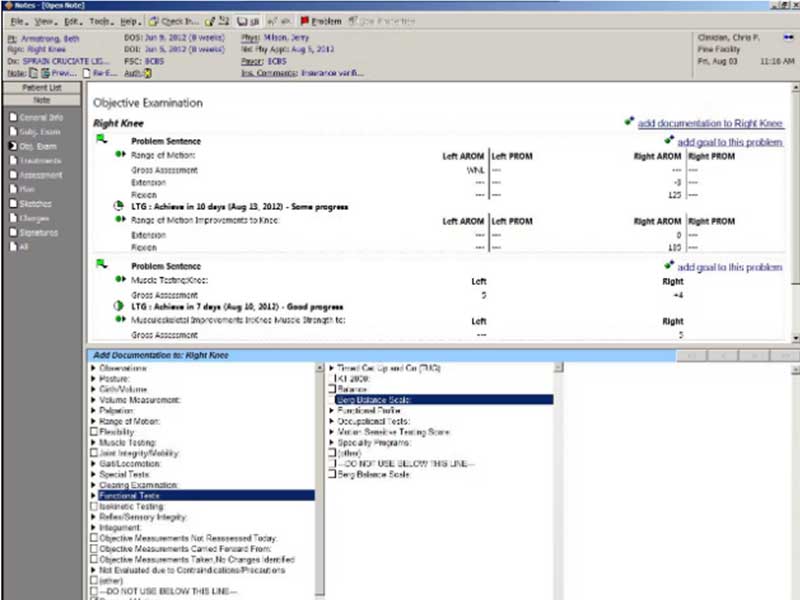Click patient name Armstrong, Beth link

50,39
